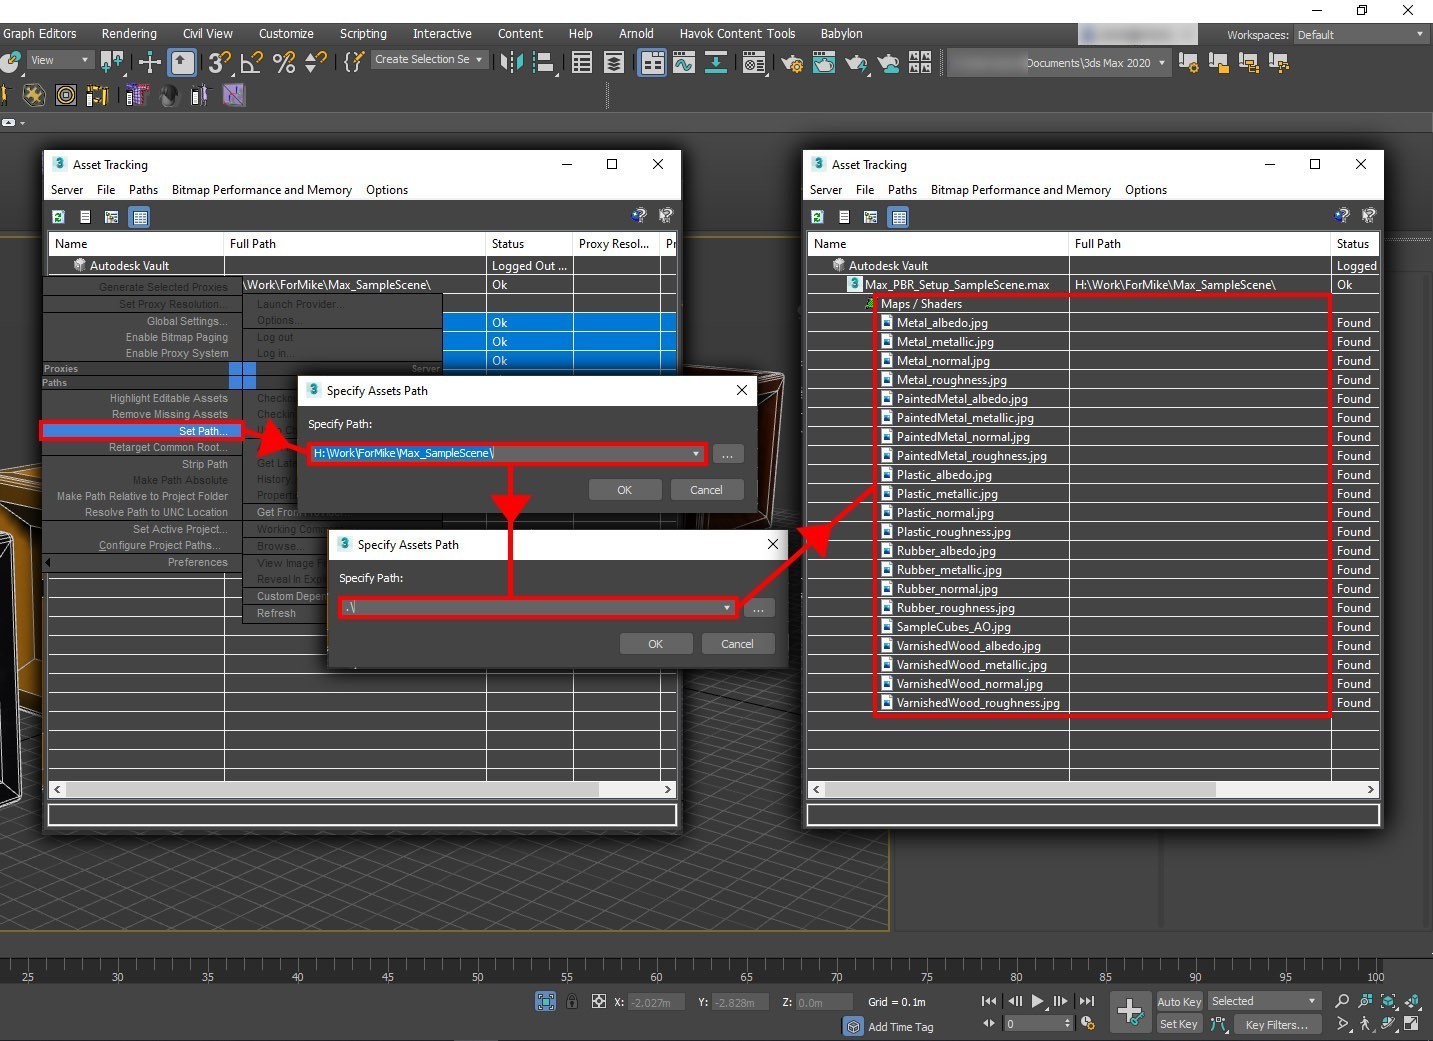Click Refresh icon in right Asset Tracking
This screenshot has width=1433, height=1041.
[817, 217]
